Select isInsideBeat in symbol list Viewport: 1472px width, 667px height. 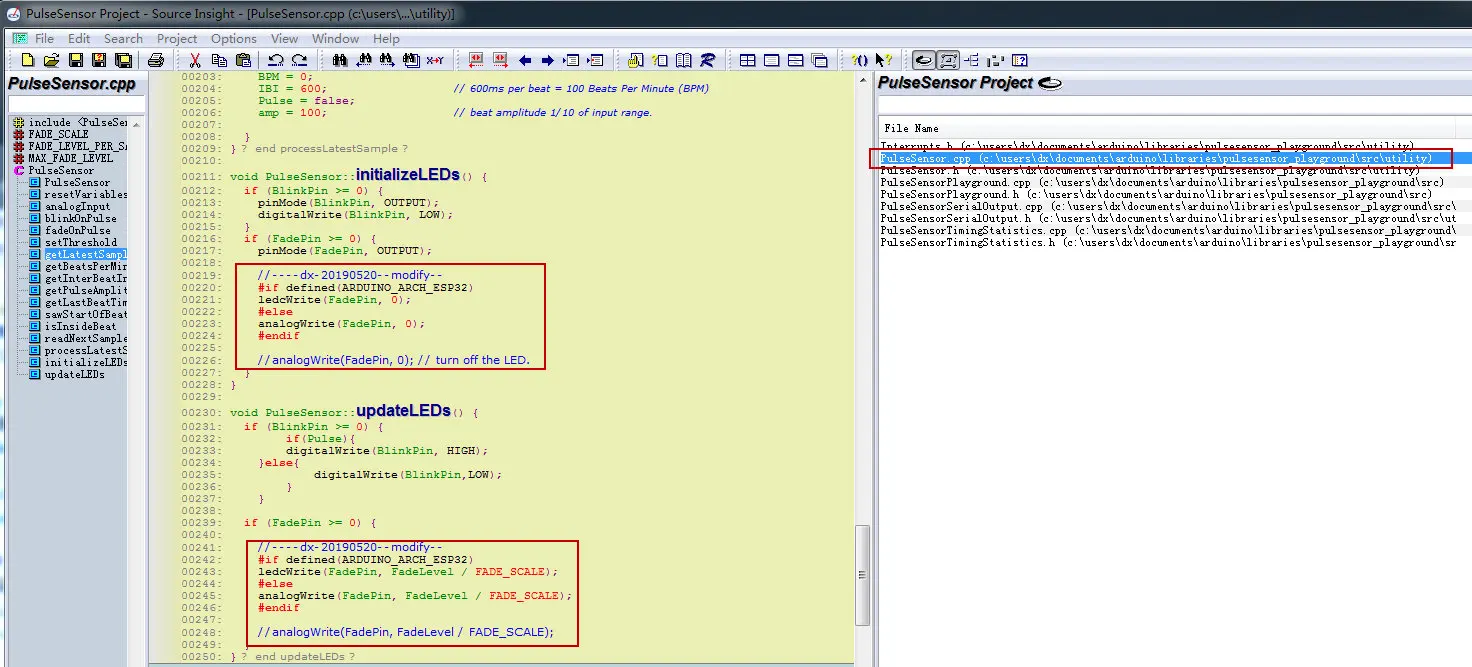click(80, 326)
